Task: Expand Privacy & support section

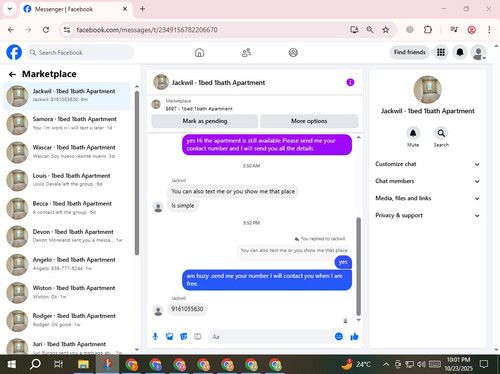Action: (428, 215)
